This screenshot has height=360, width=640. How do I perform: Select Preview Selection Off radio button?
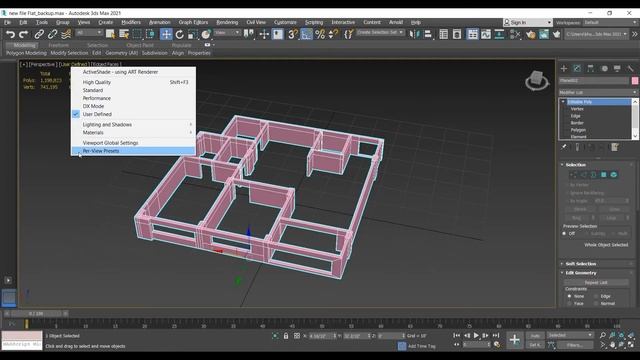click(564, 233)
